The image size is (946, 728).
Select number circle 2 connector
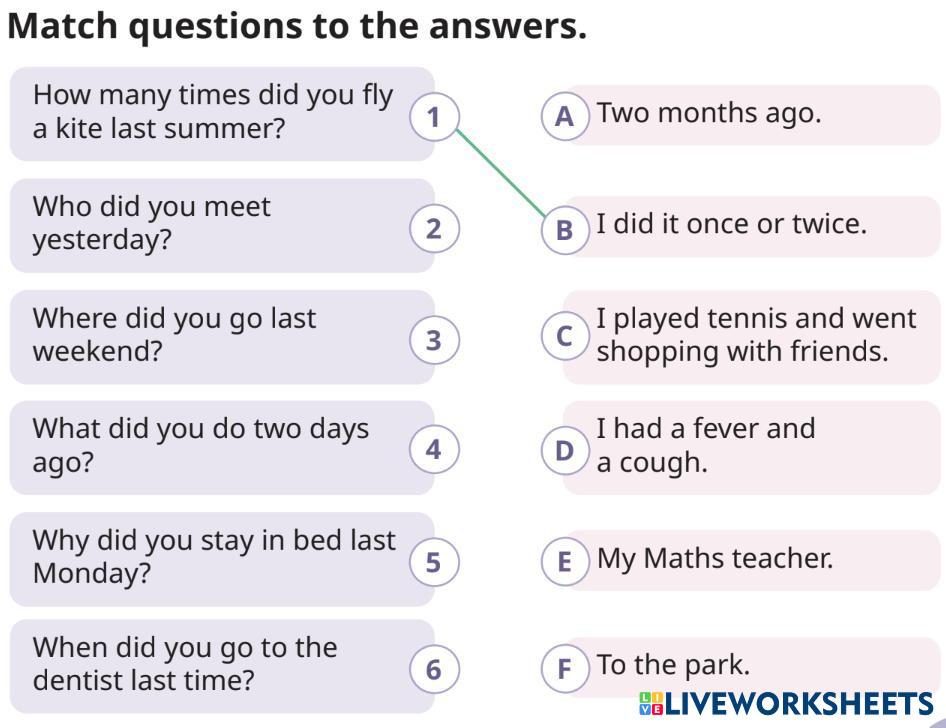point(433,229)
